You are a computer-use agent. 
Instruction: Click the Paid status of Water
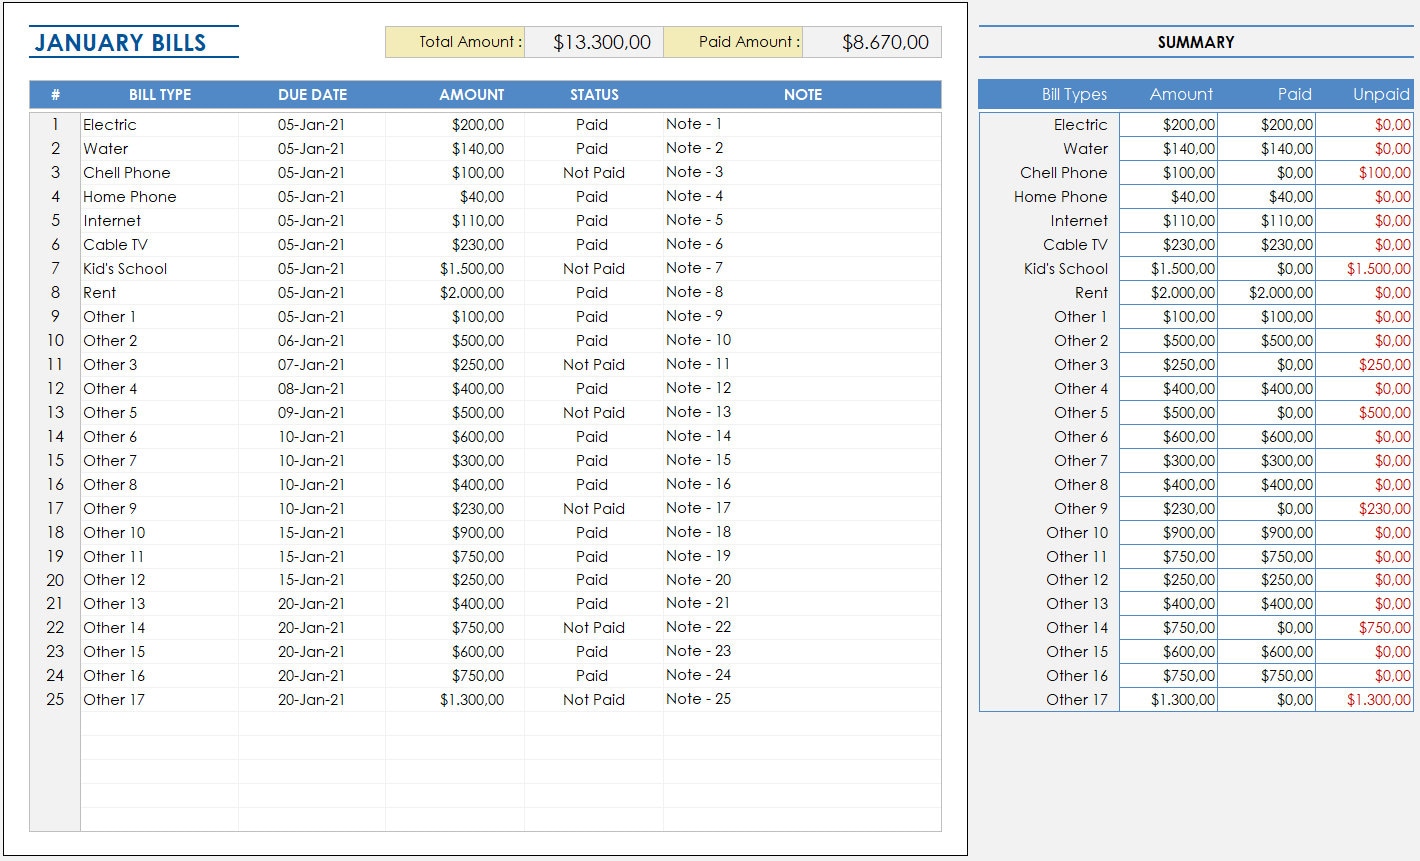(x=592, y=148)
